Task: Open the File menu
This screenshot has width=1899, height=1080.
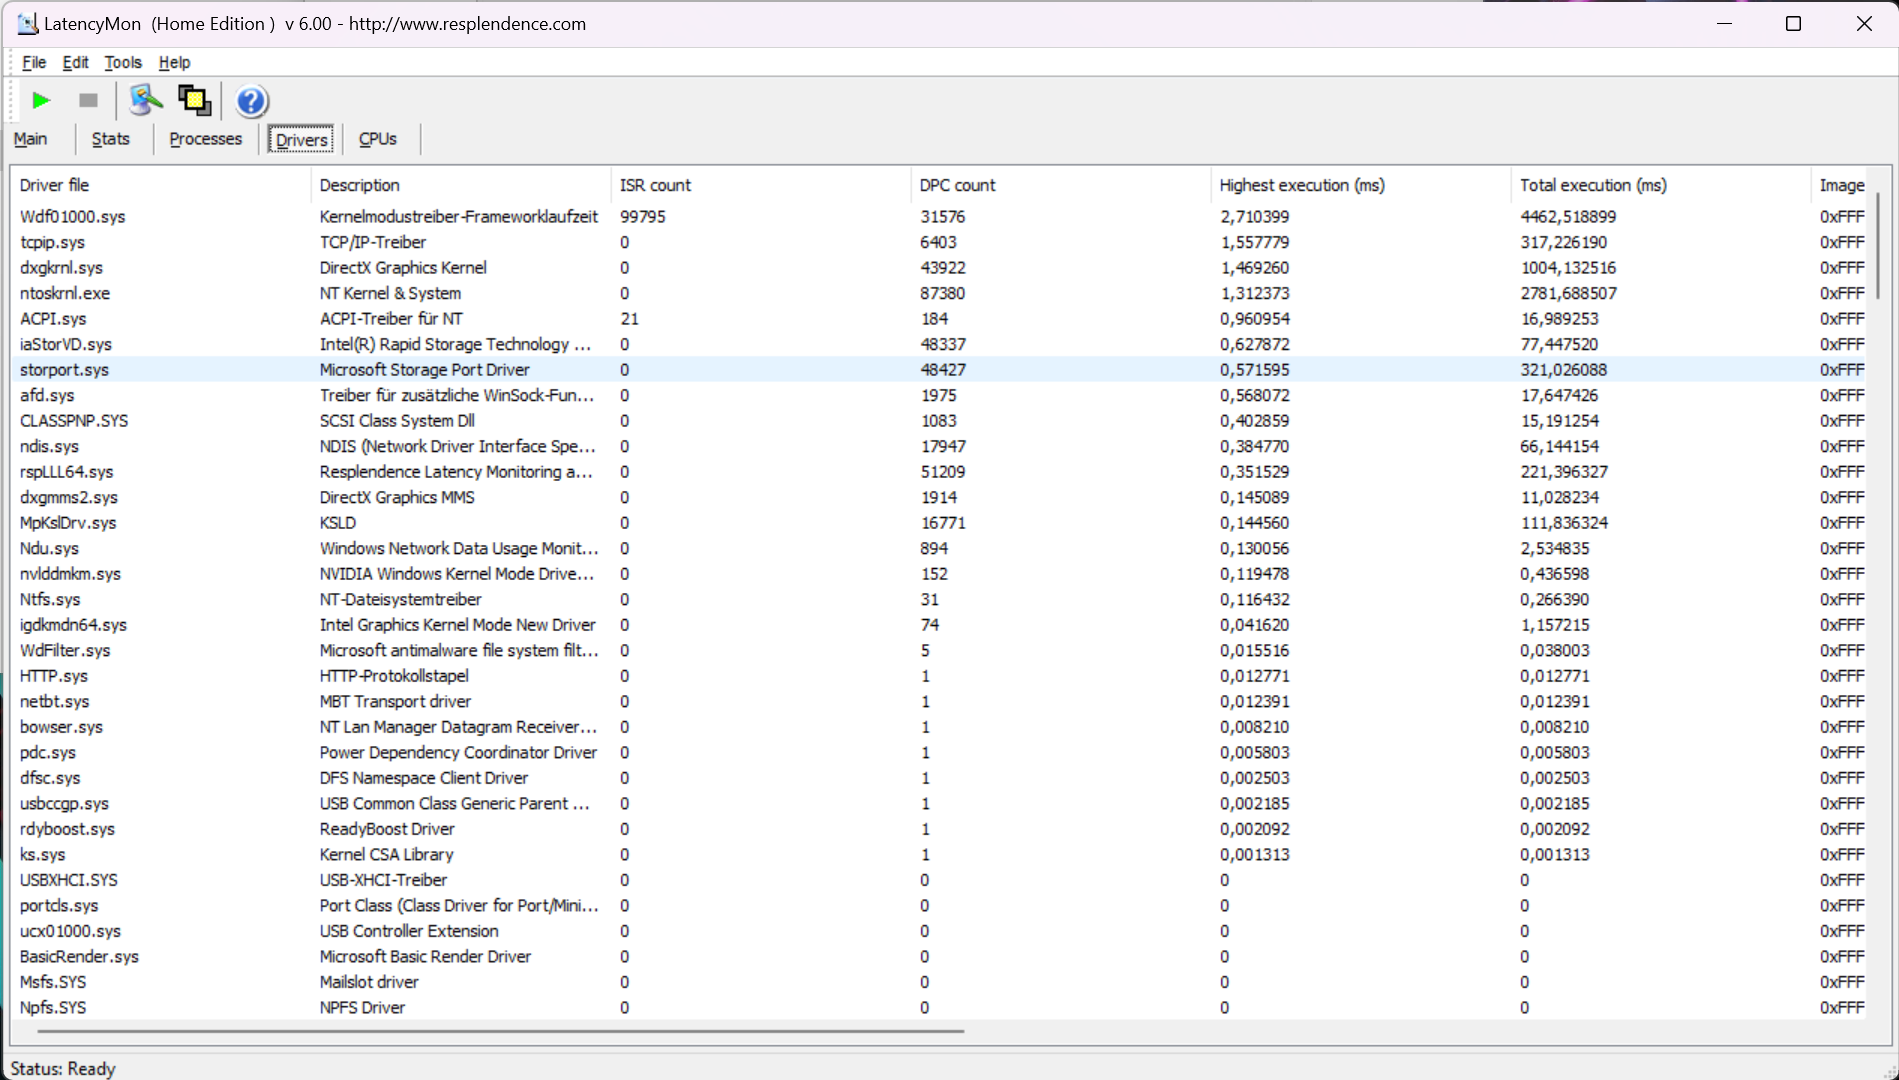Action: (34, 62)
